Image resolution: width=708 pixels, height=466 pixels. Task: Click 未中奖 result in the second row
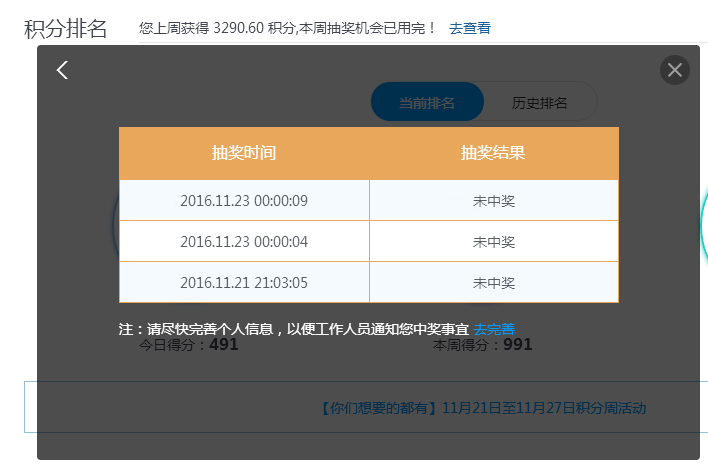coord(494,242)
